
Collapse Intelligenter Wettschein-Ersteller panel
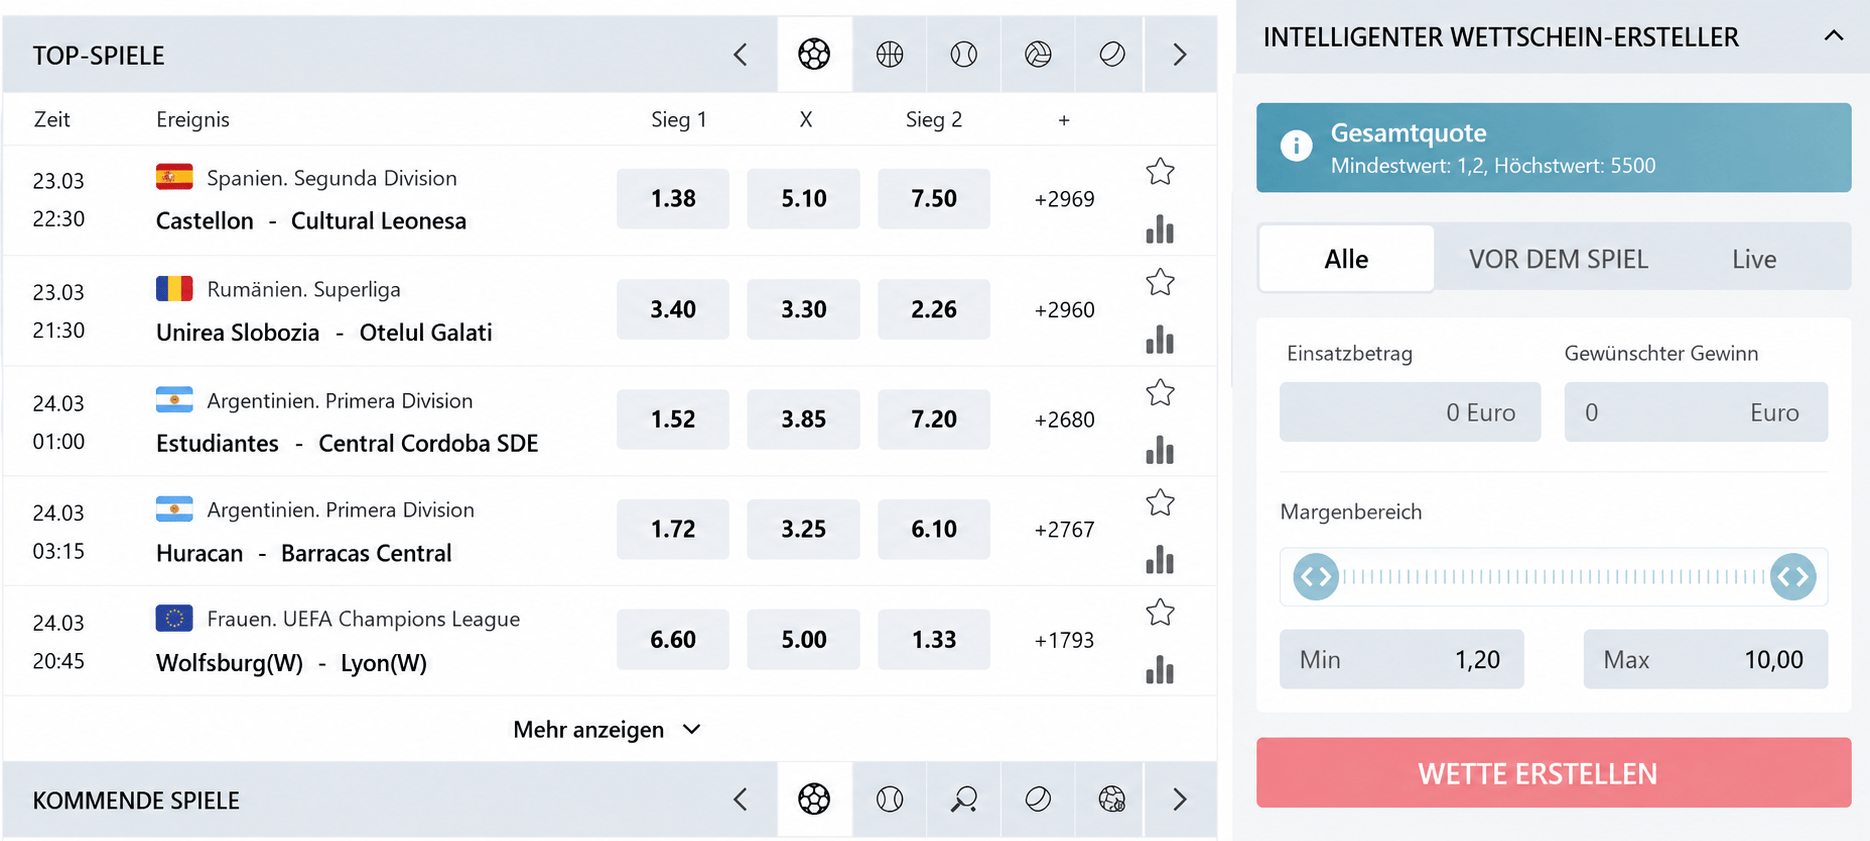[x=1833, y=36]
